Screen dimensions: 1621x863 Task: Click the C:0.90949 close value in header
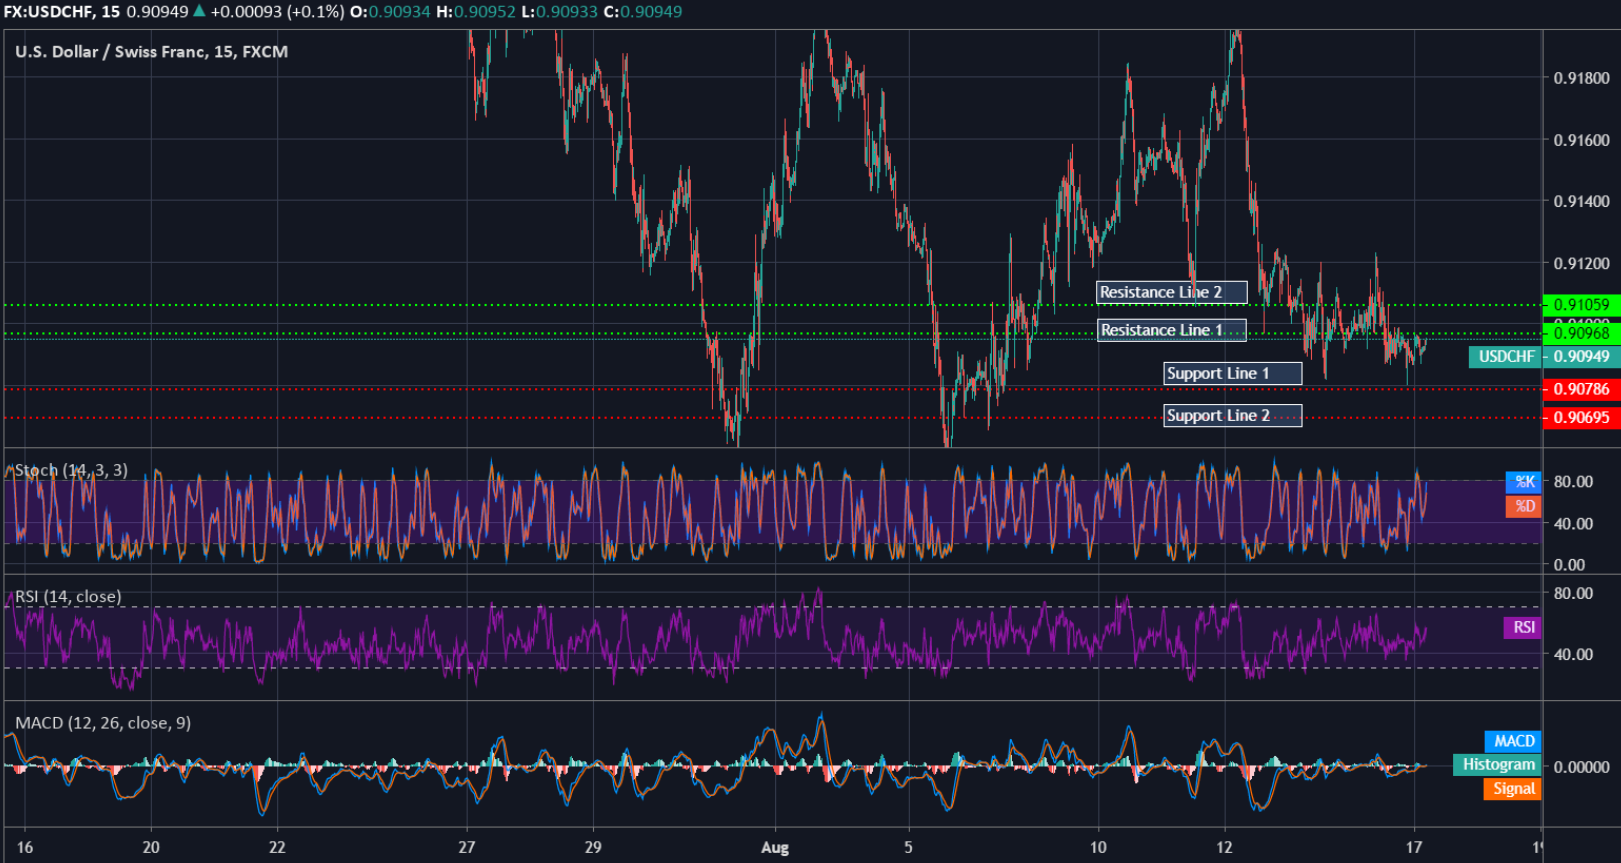(643, 12)
